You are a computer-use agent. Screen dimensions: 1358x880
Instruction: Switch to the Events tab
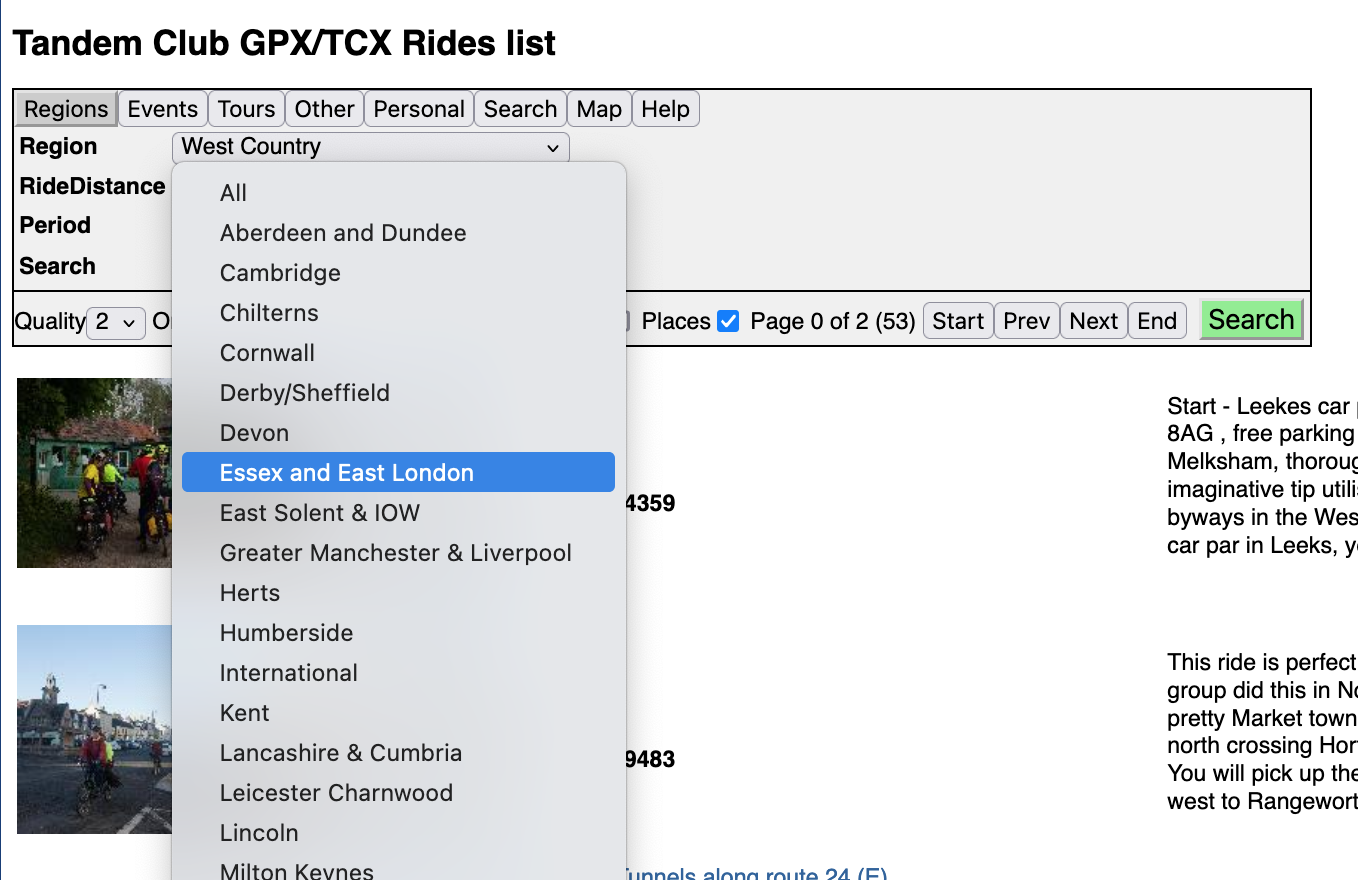tap(162, 109)
